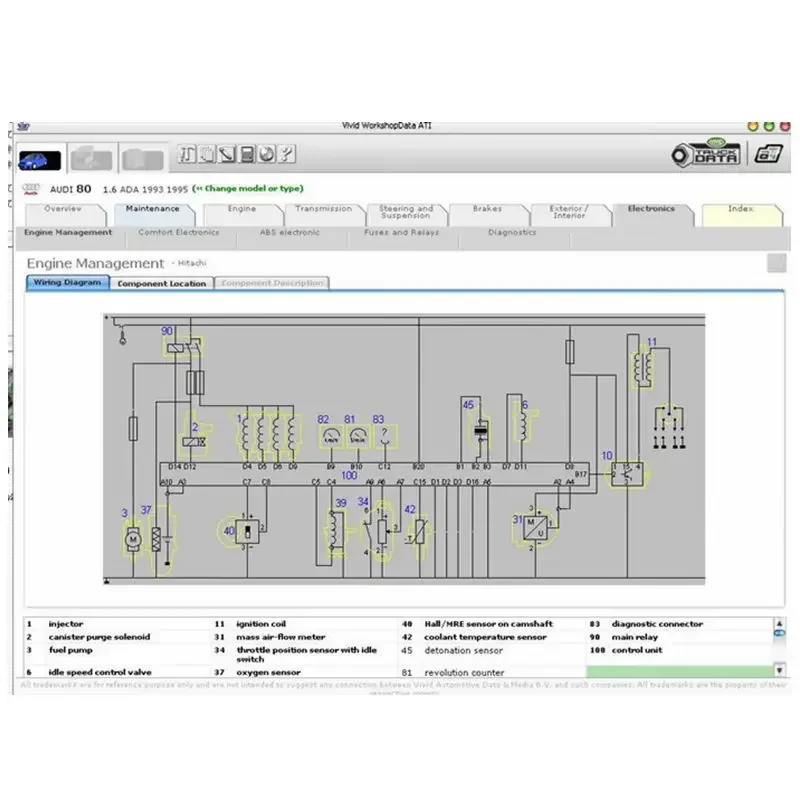Click the globe icon in the toolbar
The width and height of the screenshot is (800, 800).
click(267, 154)
